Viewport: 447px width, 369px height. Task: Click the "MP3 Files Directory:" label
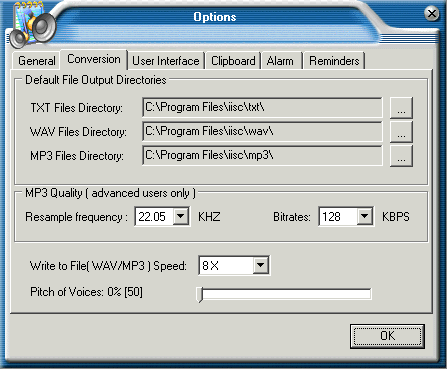tap(77, 156)
